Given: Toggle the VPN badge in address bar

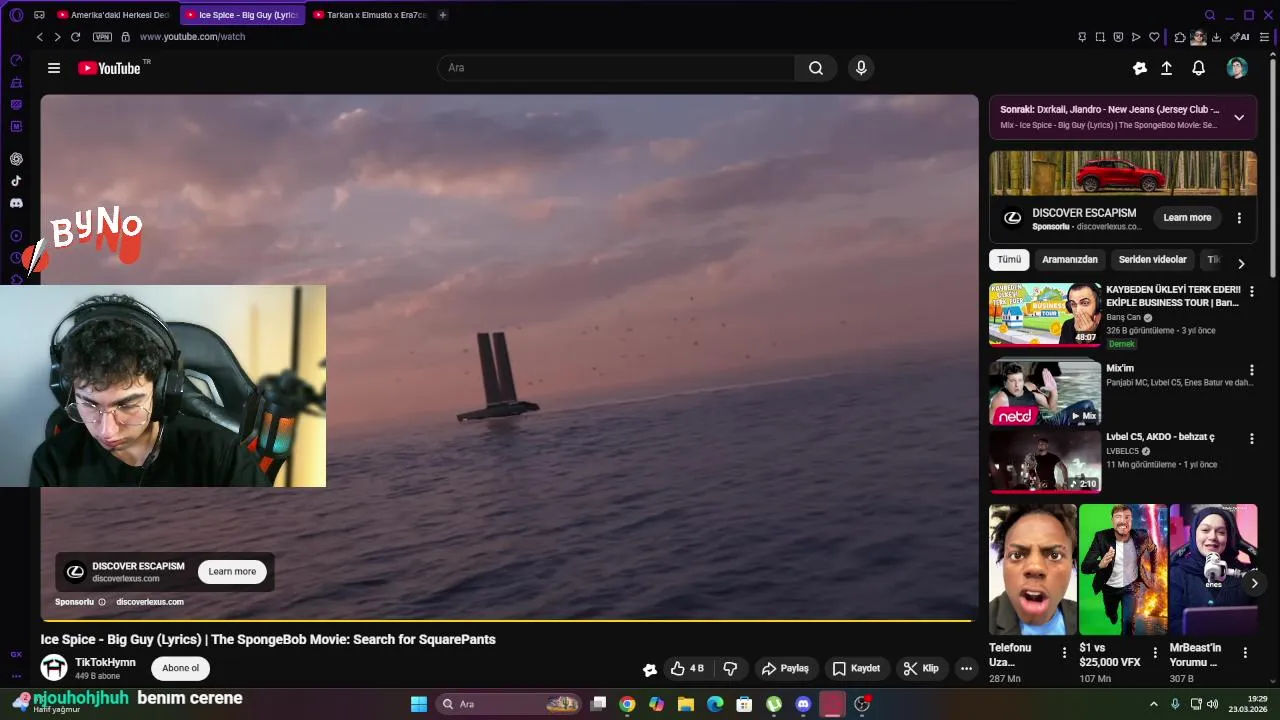Looking at the screenshot, I should point(102,37).
